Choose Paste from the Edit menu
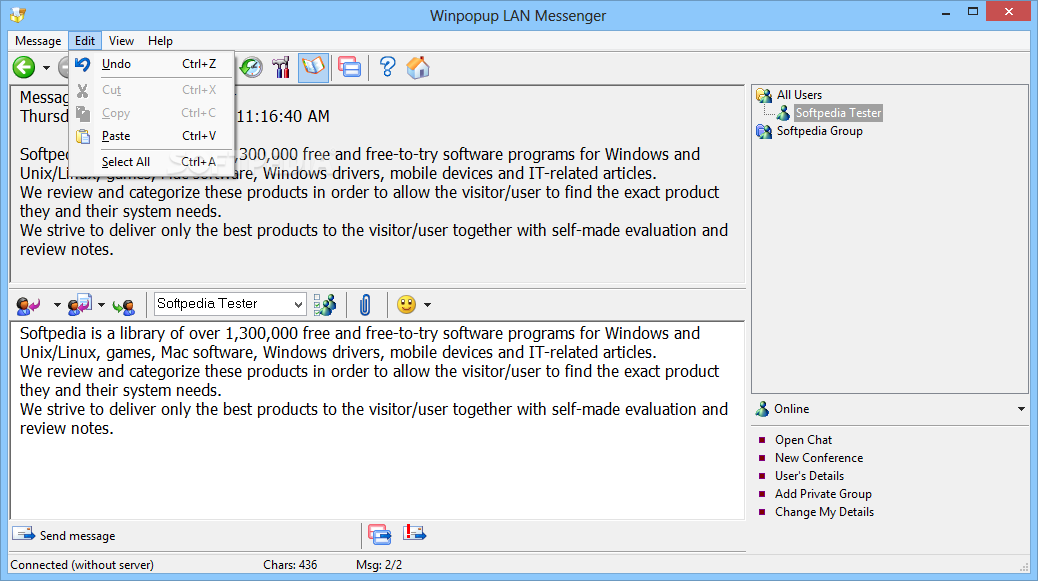The height and width of the screenshot is (581, 1038). (x=152, y=136)
